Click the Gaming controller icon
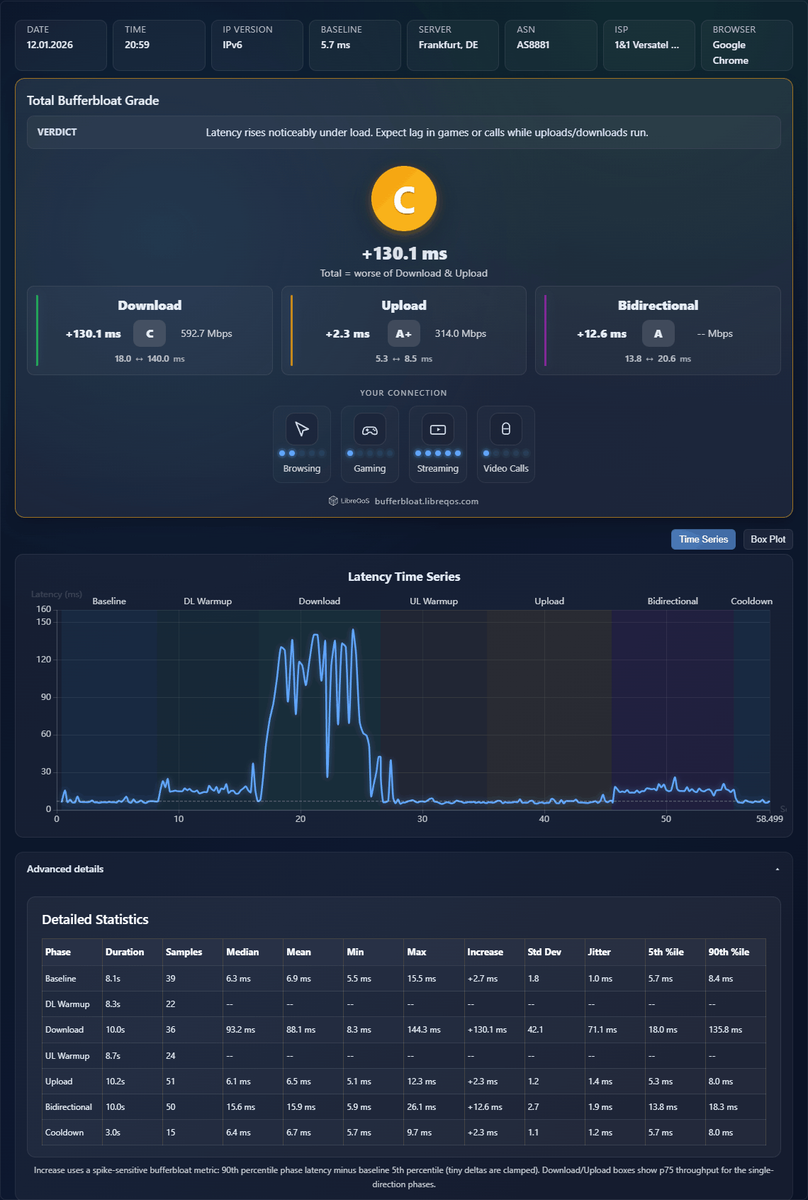 pos(370,429)
